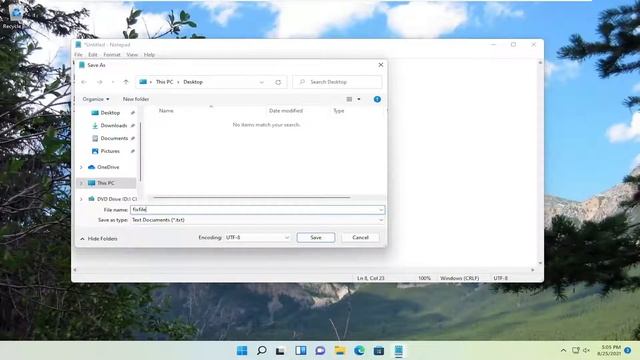Sort by the Name column header
640x360 pixels.
166,111
